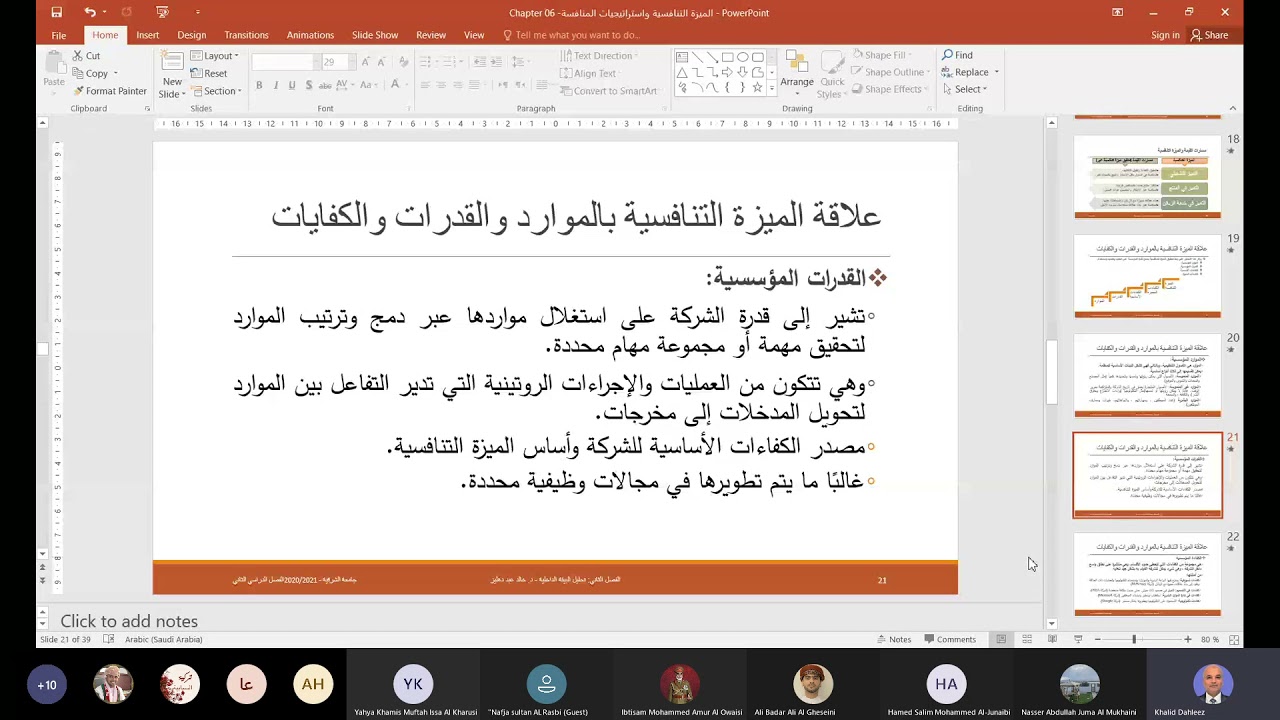
Task: Switch to Normal view
Action: coord(1001,639)
